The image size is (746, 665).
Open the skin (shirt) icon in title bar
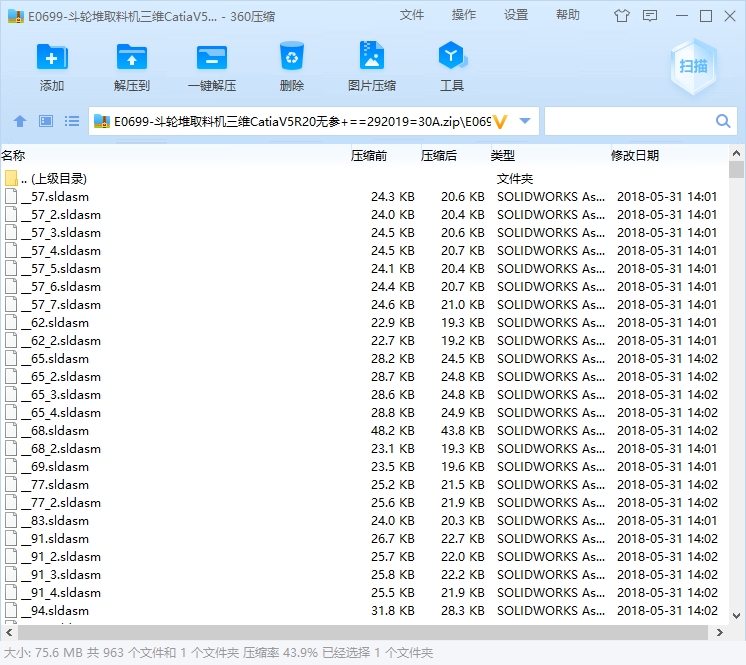(621, 16)
